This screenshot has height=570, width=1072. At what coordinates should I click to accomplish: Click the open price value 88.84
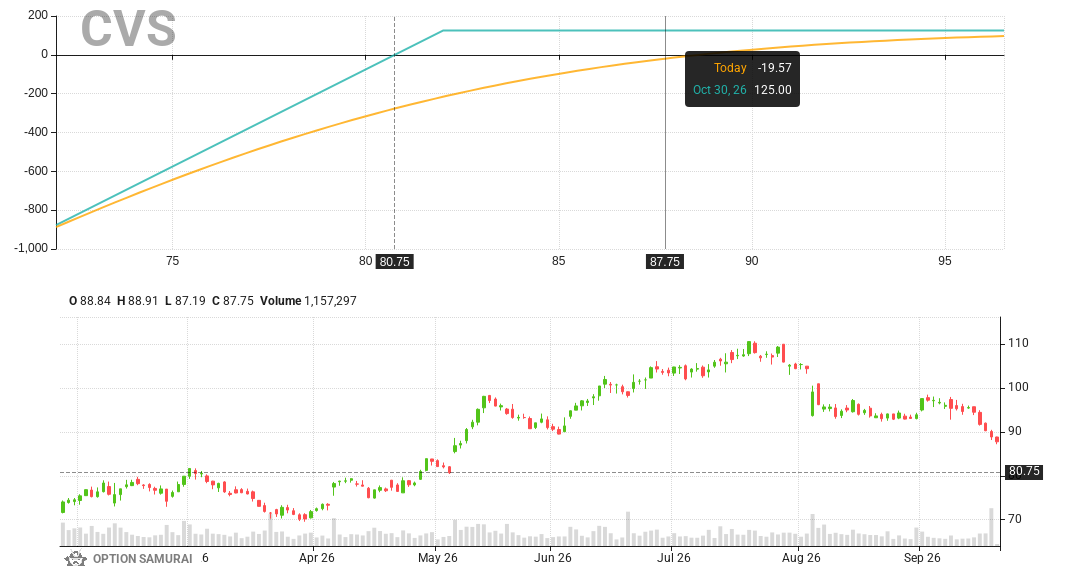click(95, 301)
